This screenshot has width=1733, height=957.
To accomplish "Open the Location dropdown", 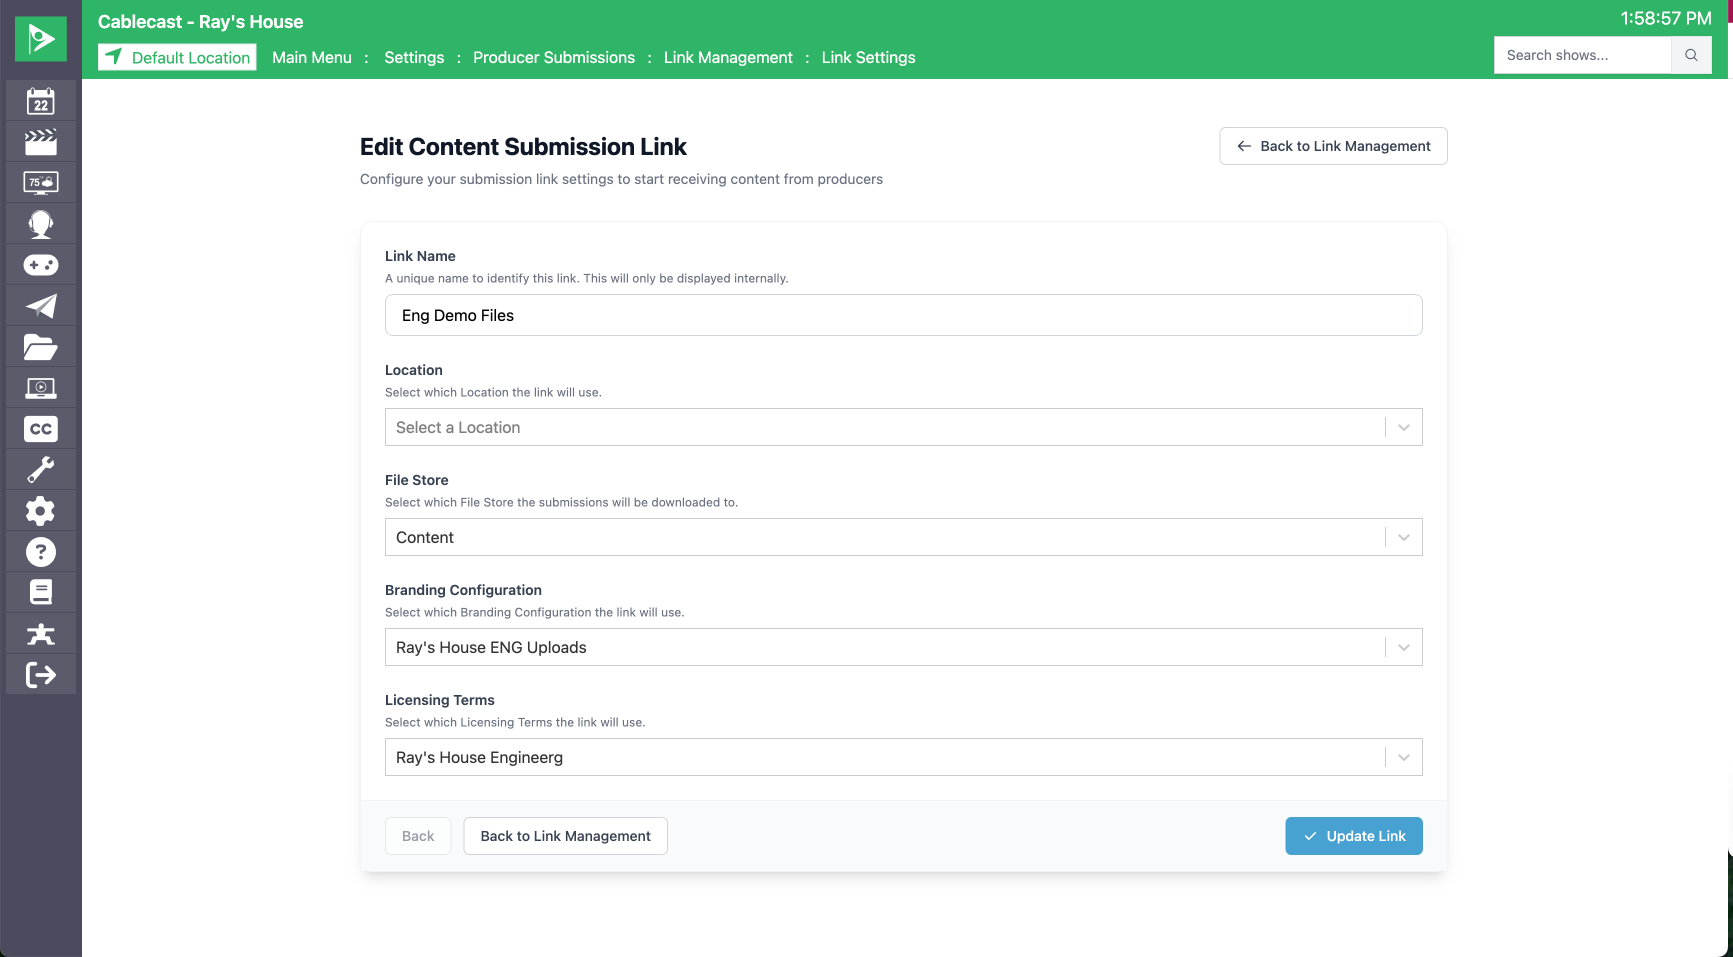I will [903, 427].
